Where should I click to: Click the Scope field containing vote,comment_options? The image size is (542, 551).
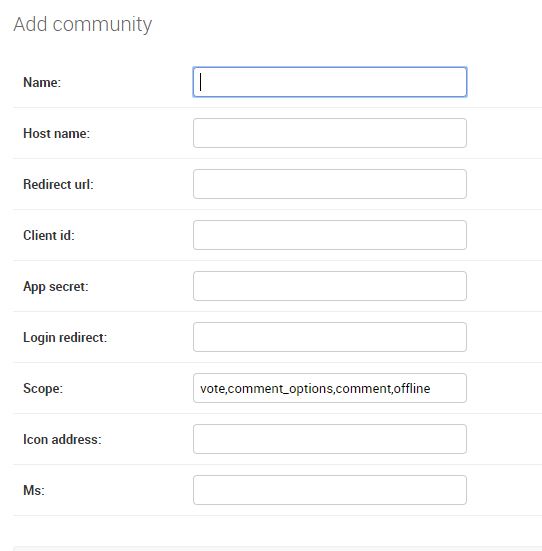point(330,388)
